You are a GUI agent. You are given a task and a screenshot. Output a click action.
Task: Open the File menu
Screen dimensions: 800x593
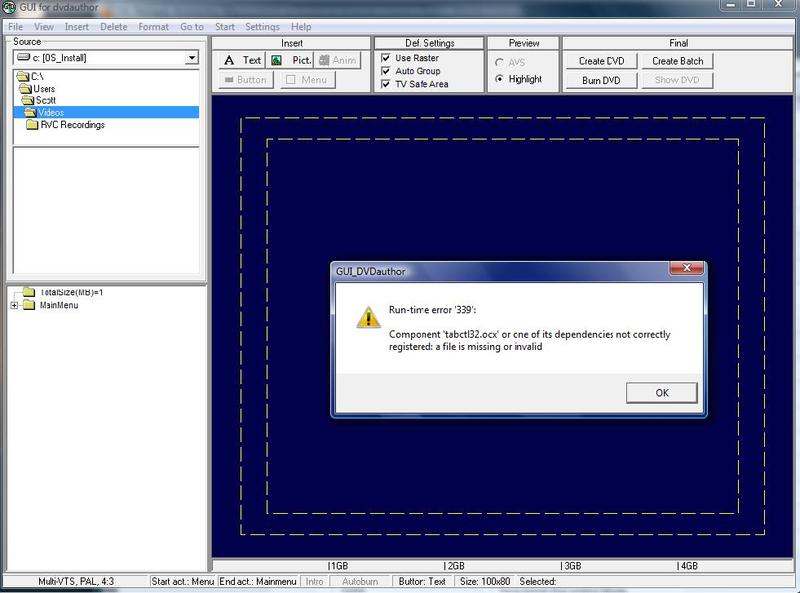pos(15,27)
